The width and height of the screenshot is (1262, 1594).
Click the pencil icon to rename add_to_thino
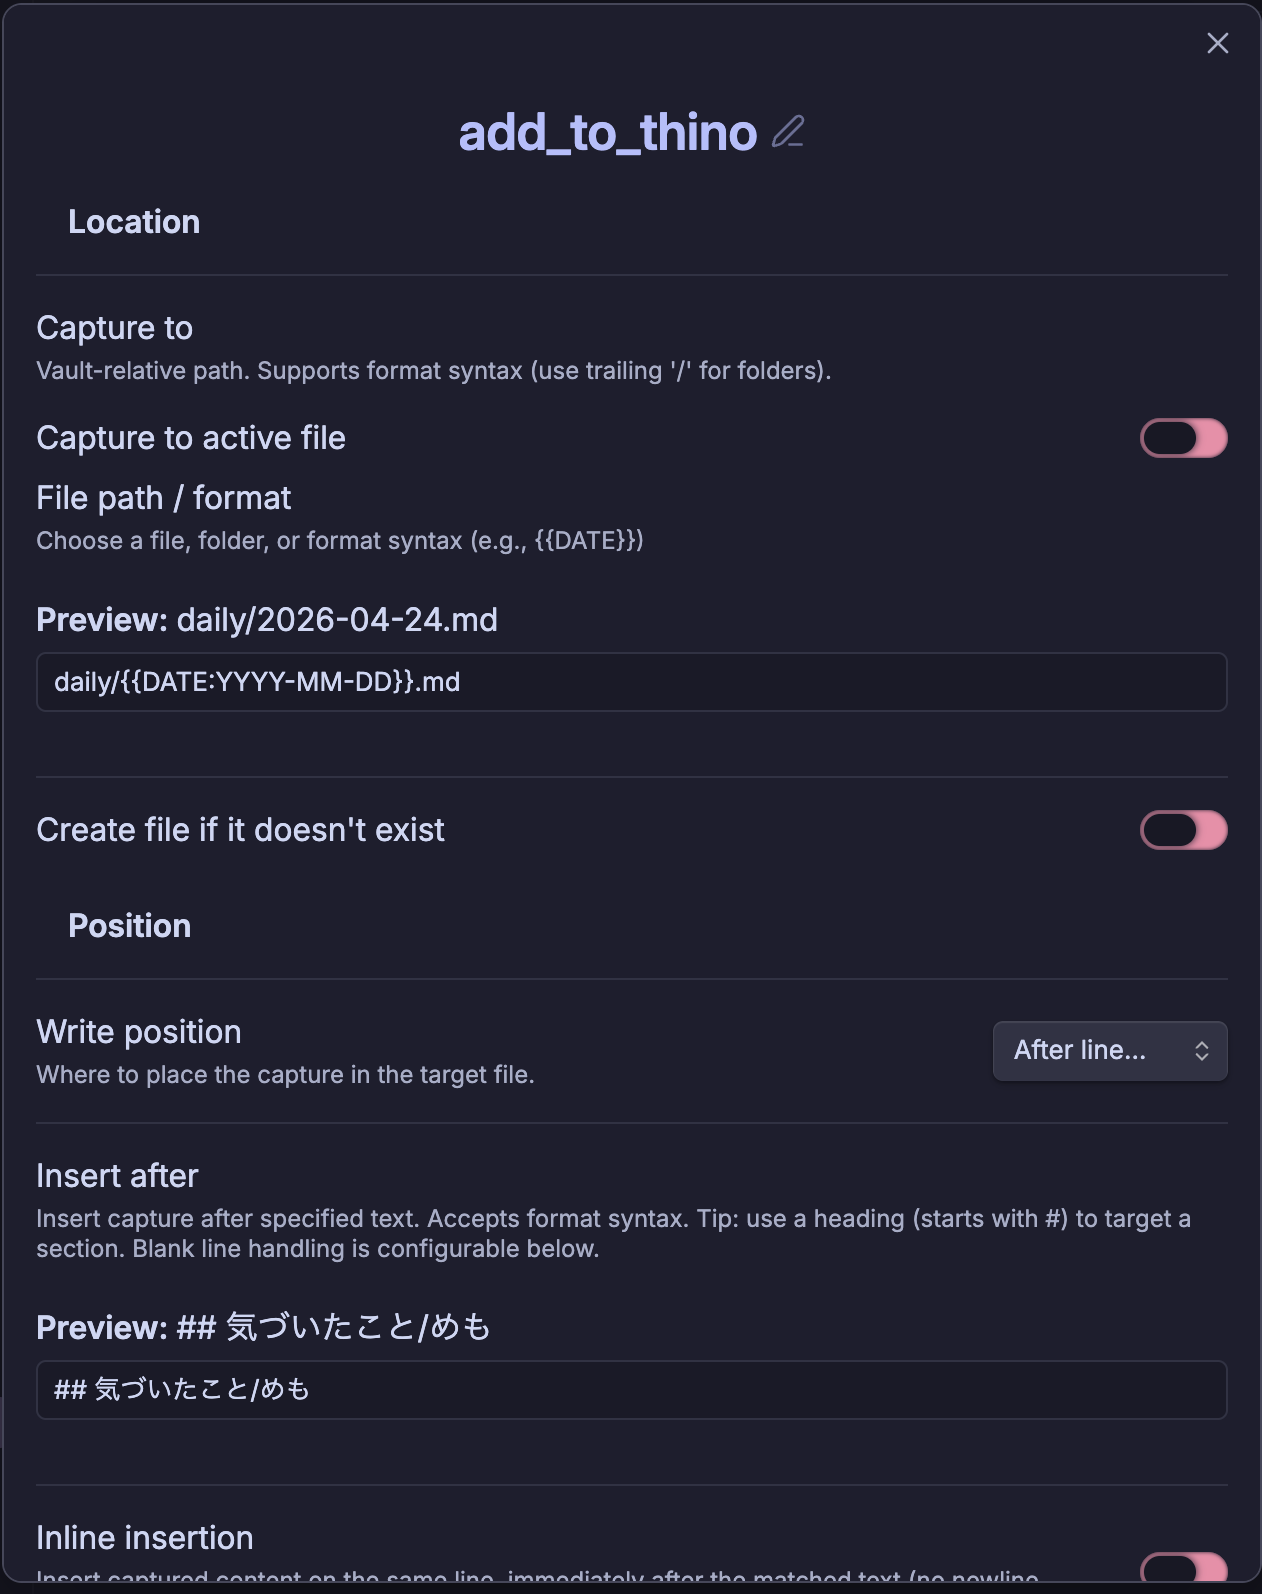click(788, 132)
